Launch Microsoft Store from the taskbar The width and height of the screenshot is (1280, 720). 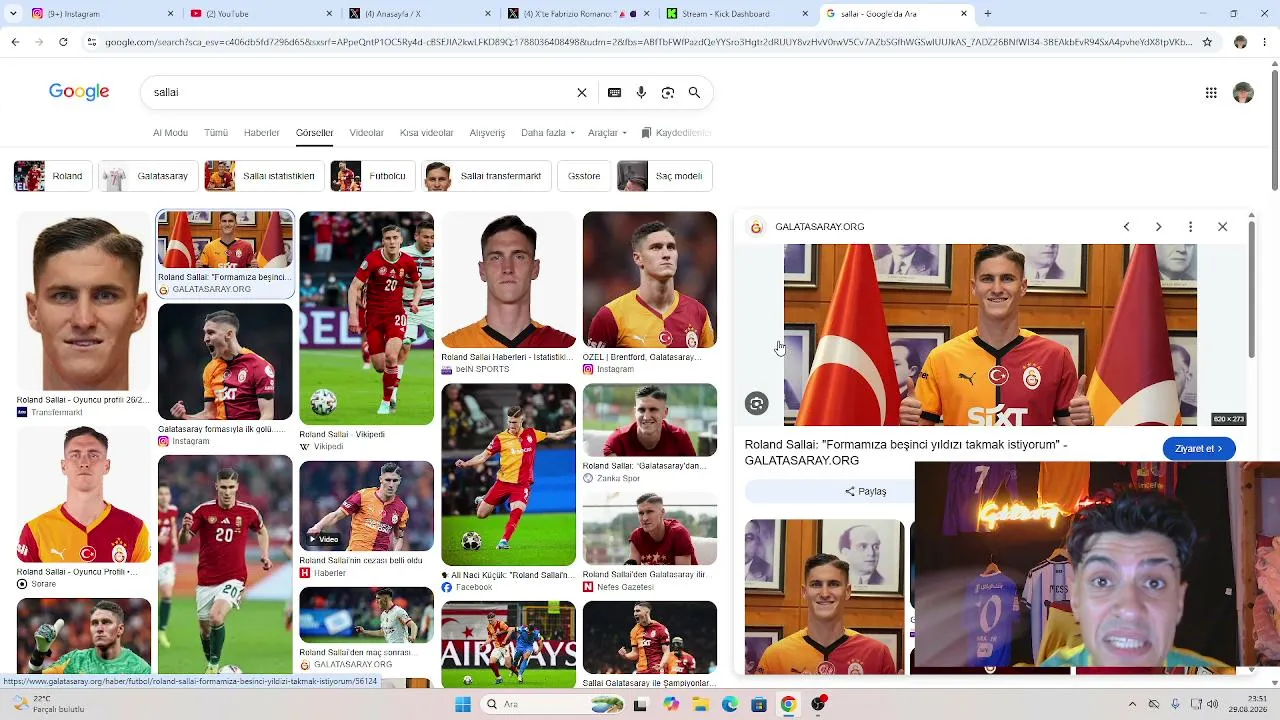pyautogui.click(x=759, y=704)
